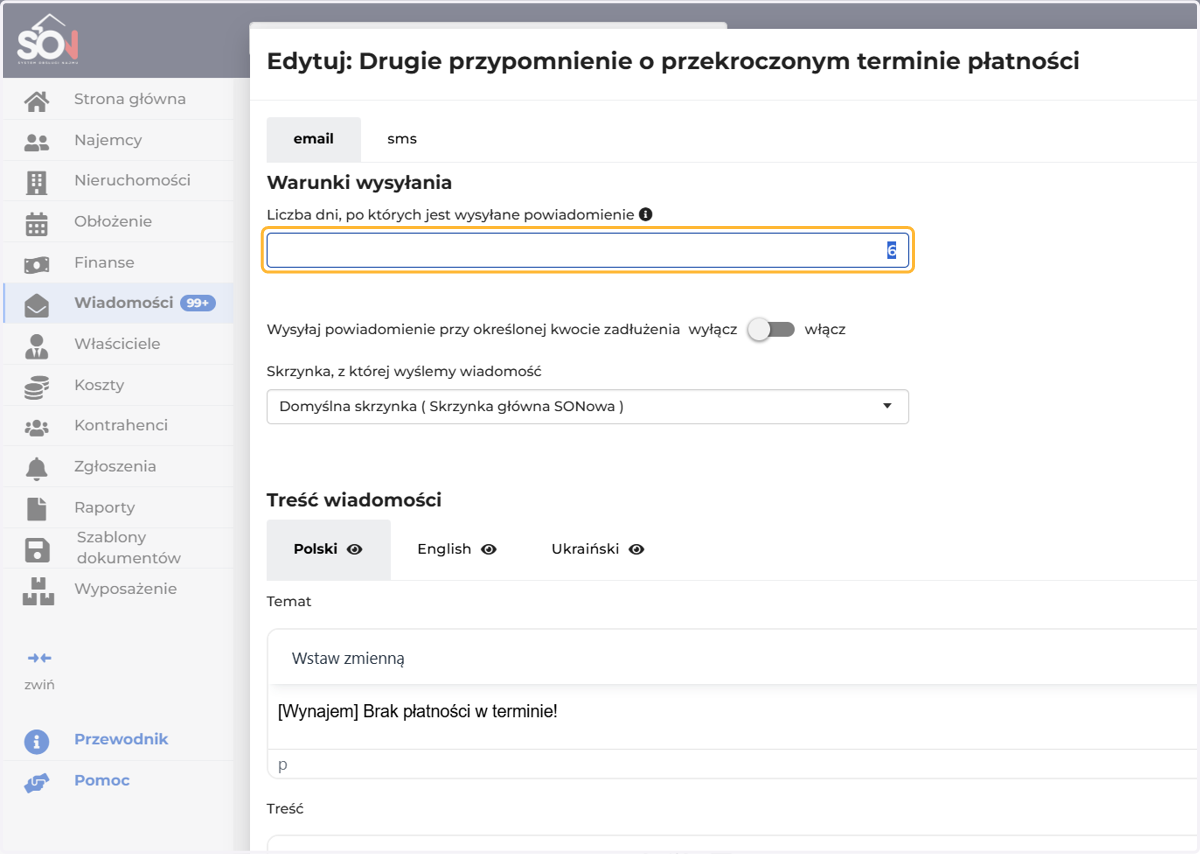1200x854 pixels.
Task: Open Kontrahenci section
Action: coord(121,425)
